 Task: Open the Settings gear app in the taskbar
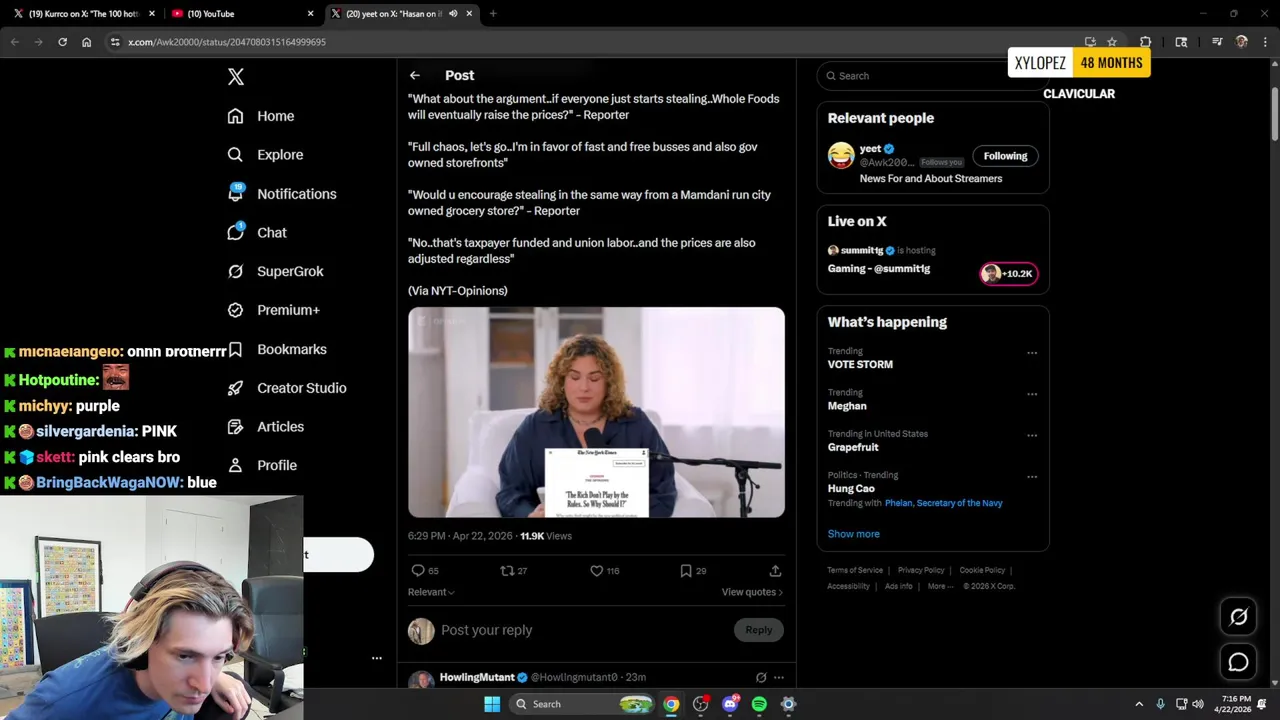click(788, 704)
